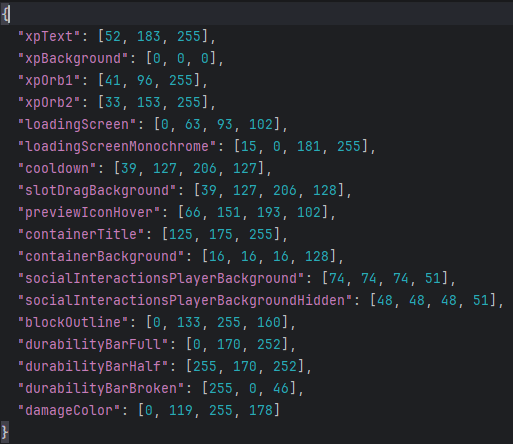Click value 93 in loadingScreen array
513x444 pixels.
click(225, 124)
